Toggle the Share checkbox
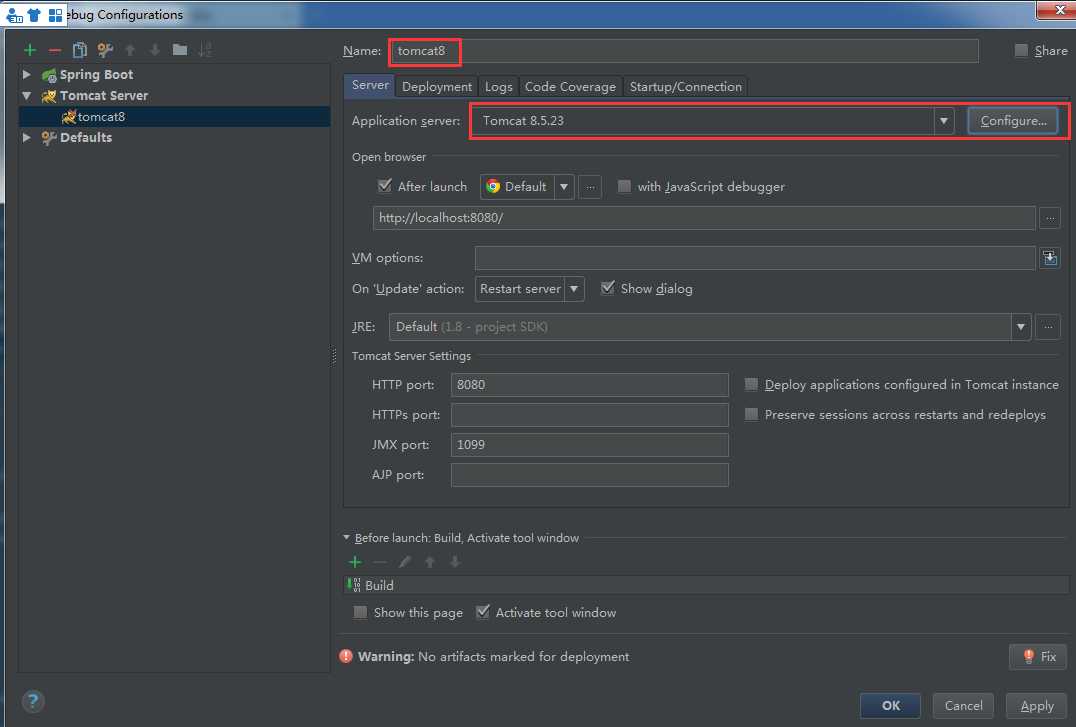Screen dimensions: 1076x727 click(1021, 50)
